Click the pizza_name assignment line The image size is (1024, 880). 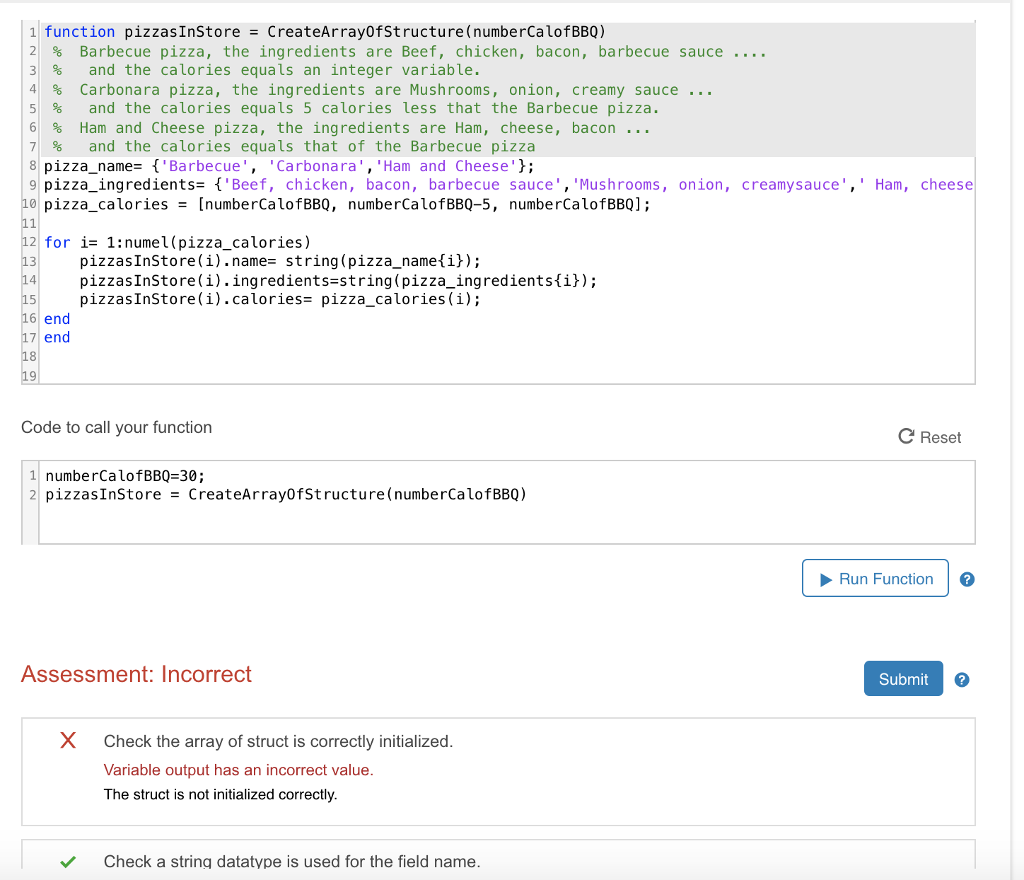point(289,166)
